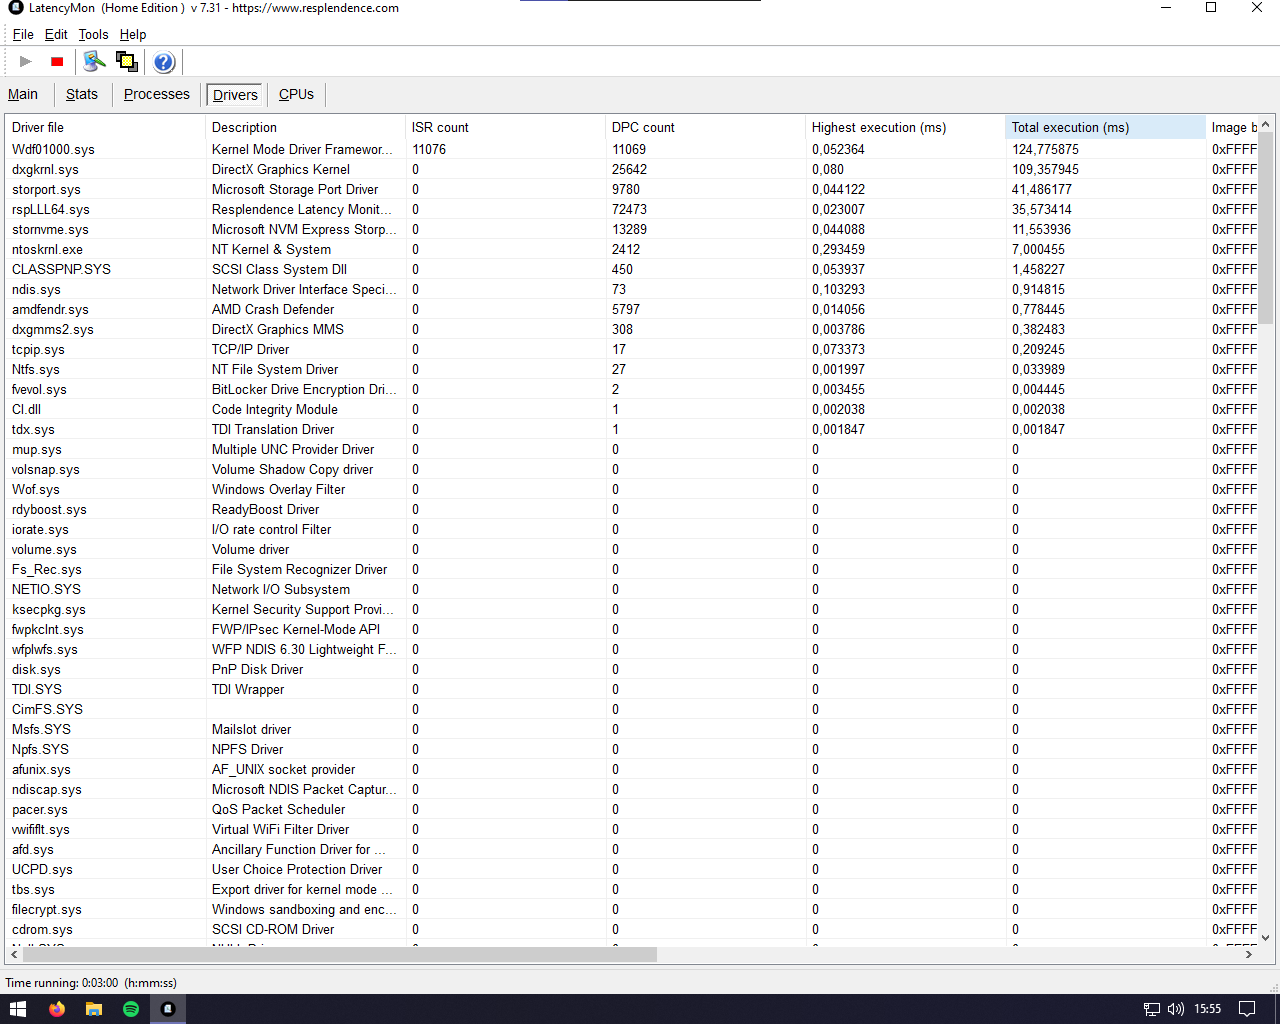Screen dimensions: 1280x1024
Task: Launch Spotify from the taskbar
Action: coord(131,1009)
